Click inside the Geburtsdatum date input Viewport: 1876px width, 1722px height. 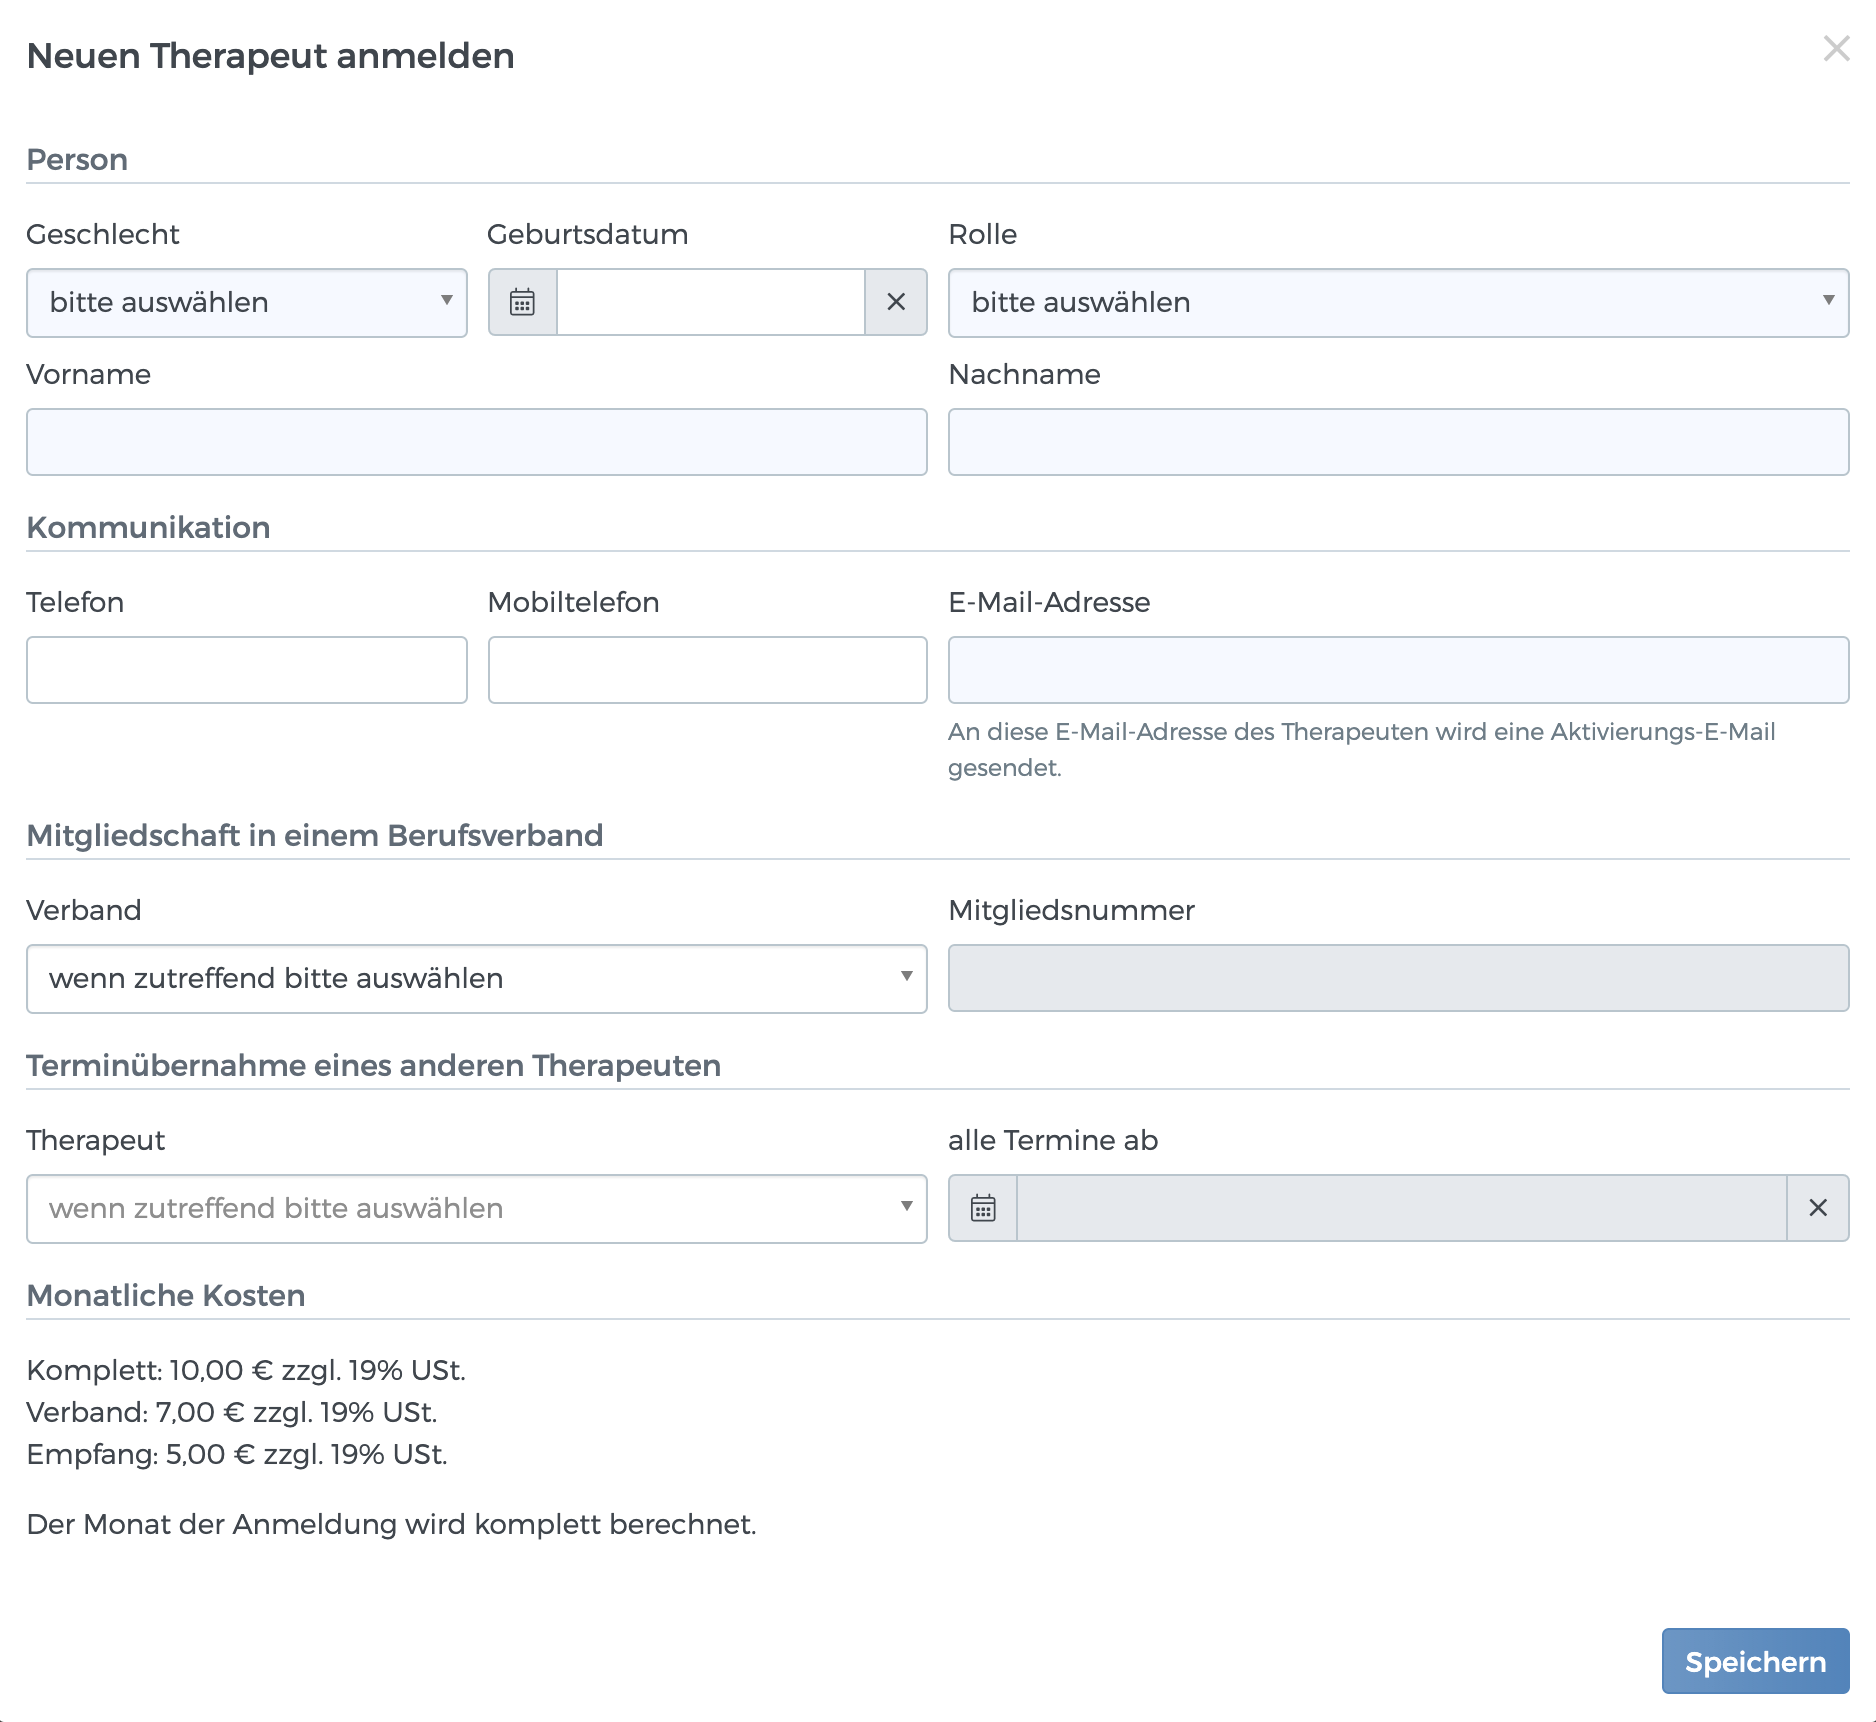click(710, 302)
